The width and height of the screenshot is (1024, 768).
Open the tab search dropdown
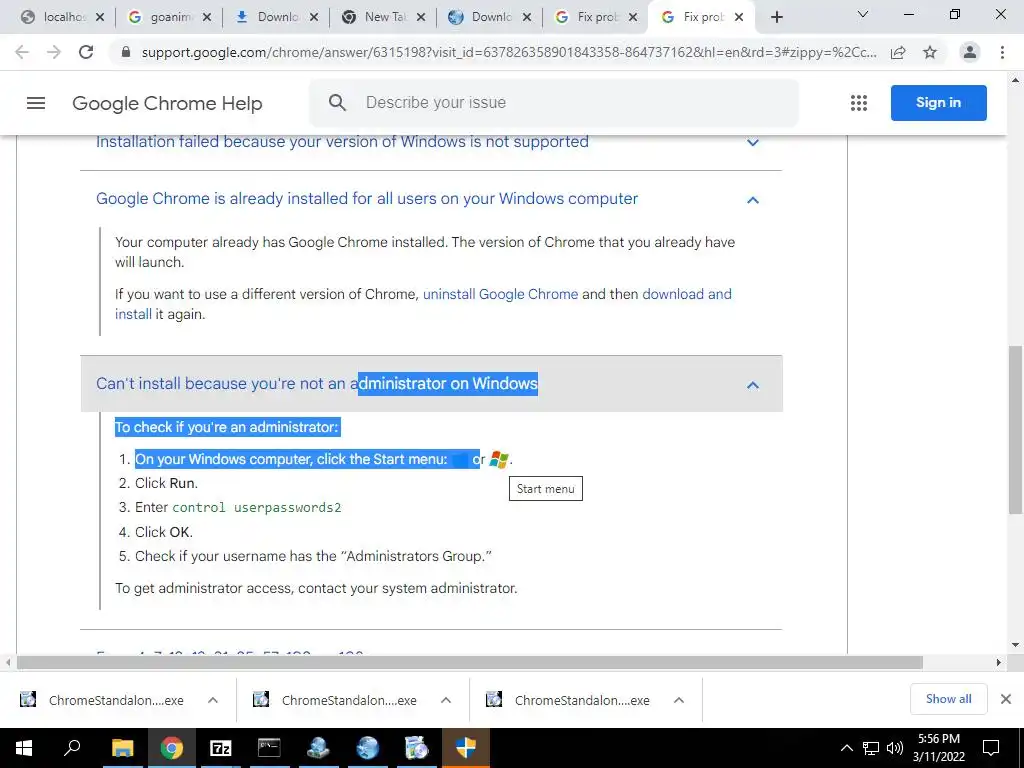[863, 14]
